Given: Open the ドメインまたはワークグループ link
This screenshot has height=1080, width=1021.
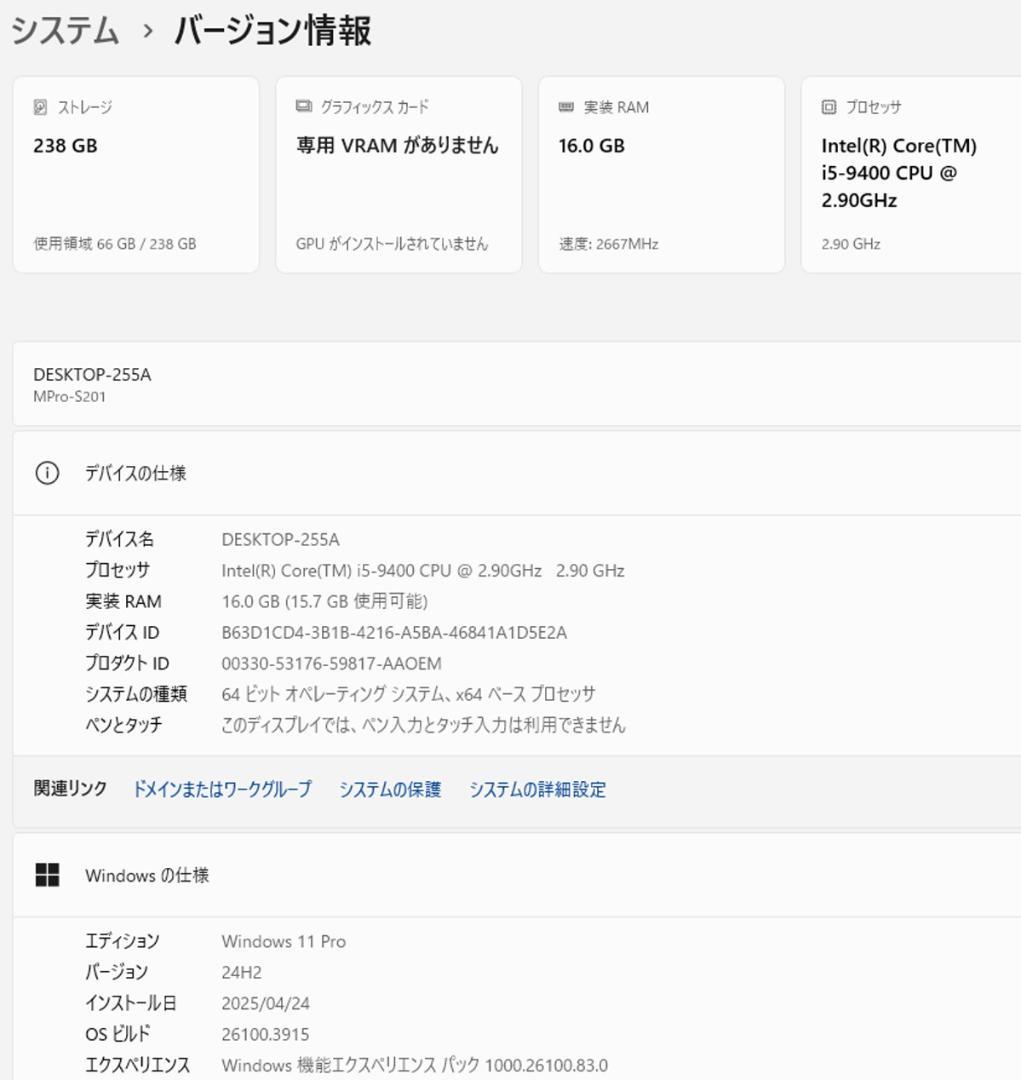Looking at the screenshot, I should [219, 789].
